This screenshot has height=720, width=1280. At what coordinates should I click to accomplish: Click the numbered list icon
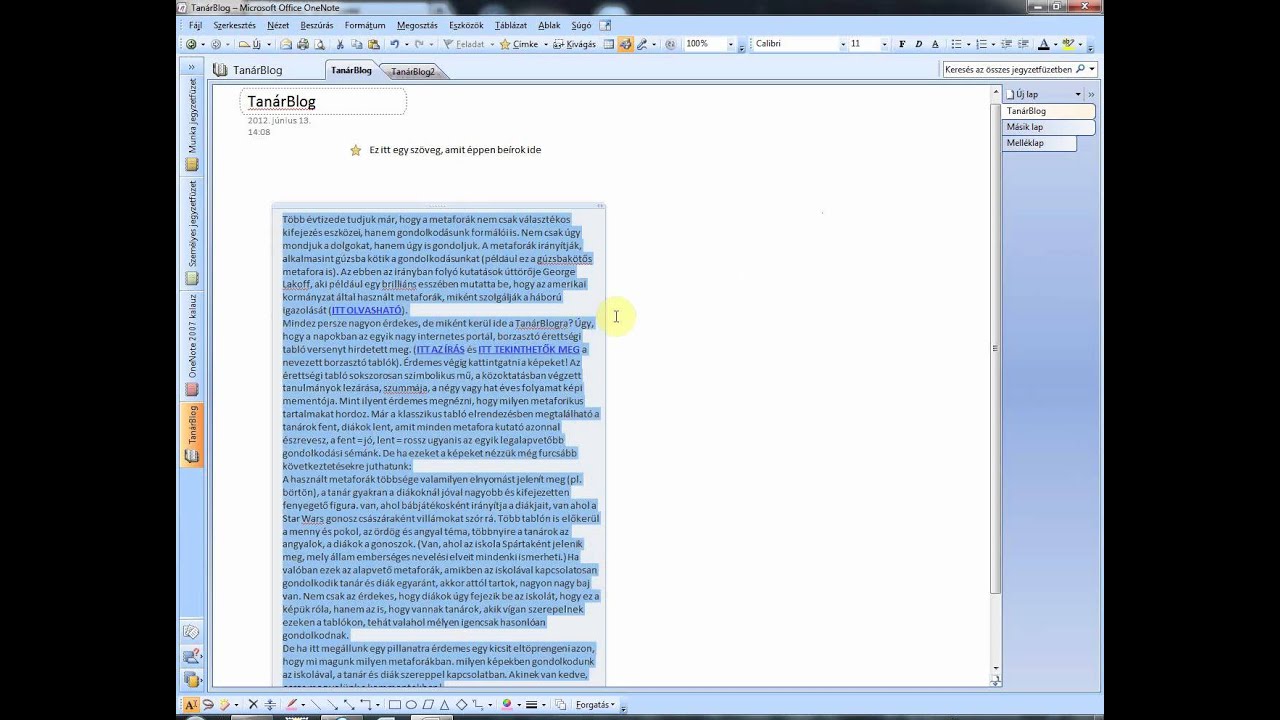point(981,44)
